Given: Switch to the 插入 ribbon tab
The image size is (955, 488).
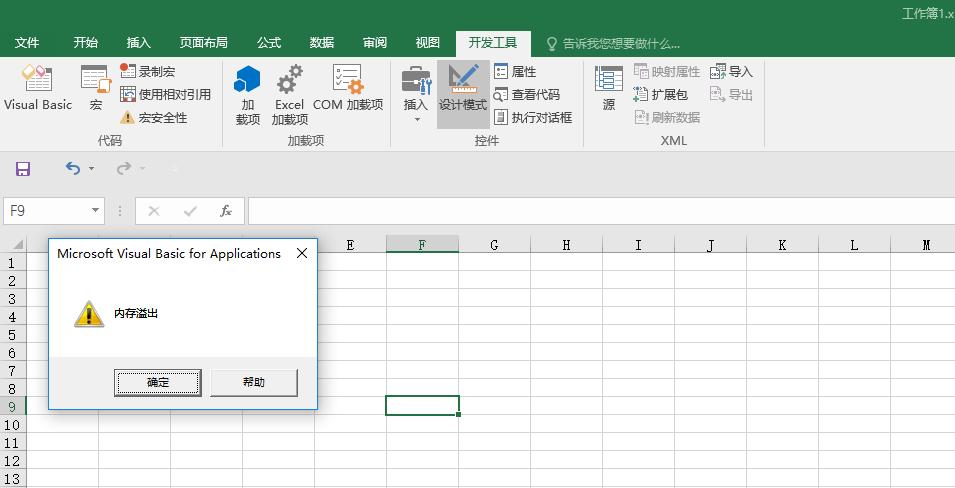Looking at the screenshot, I should tap(138, 43).
